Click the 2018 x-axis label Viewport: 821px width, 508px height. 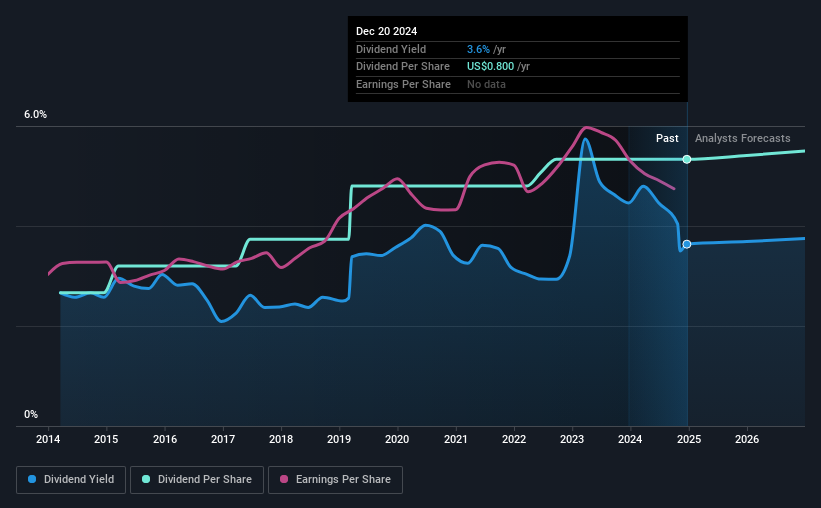[x=281, y=439]
